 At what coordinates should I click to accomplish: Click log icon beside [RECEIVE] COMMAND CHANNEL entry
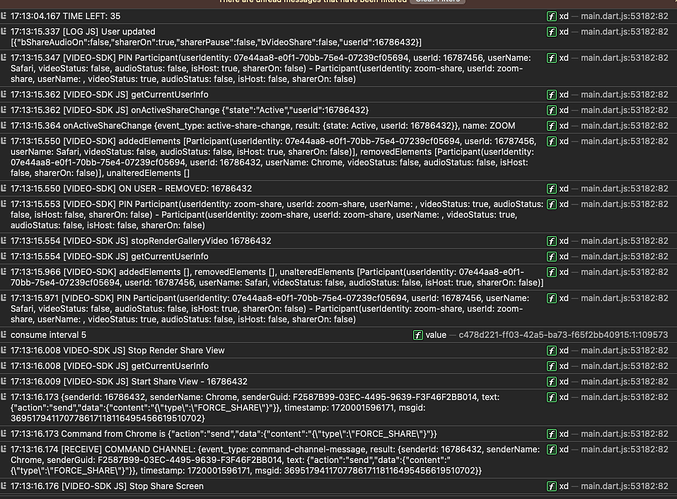[3, 449]
